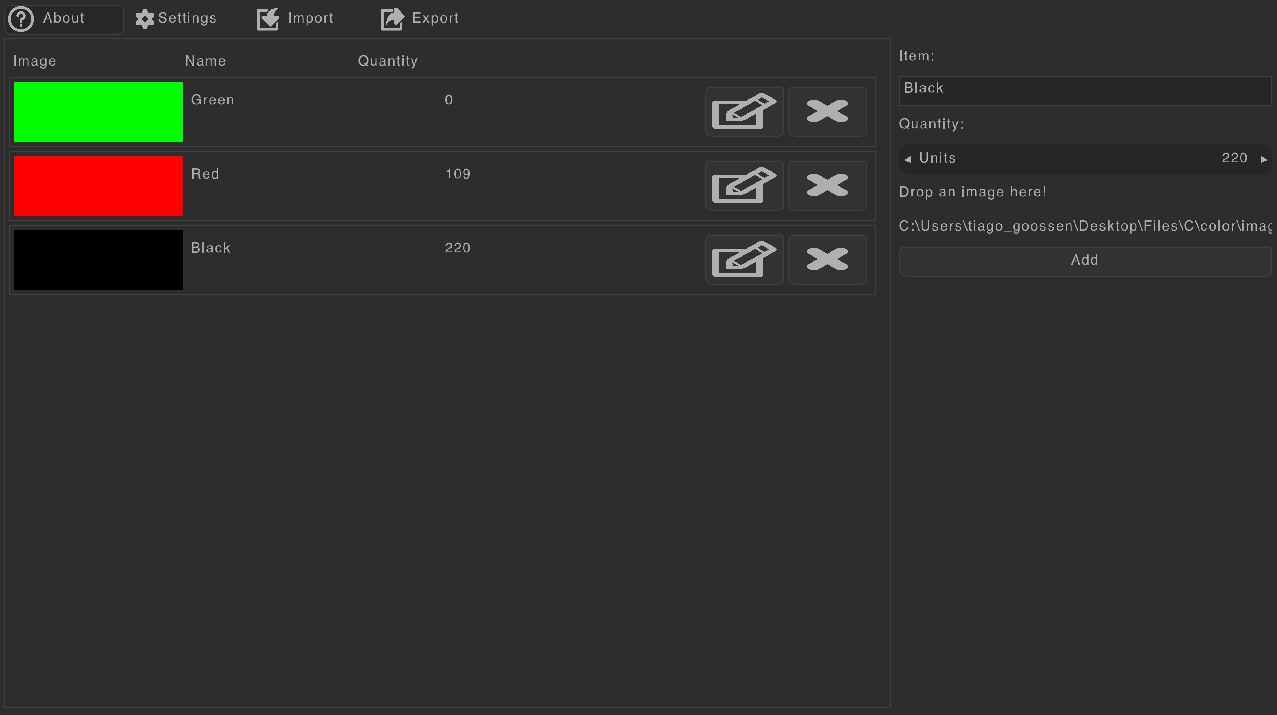1277x715 pixels.
Task: Click the Item name input field
Action: point(1084,89)
